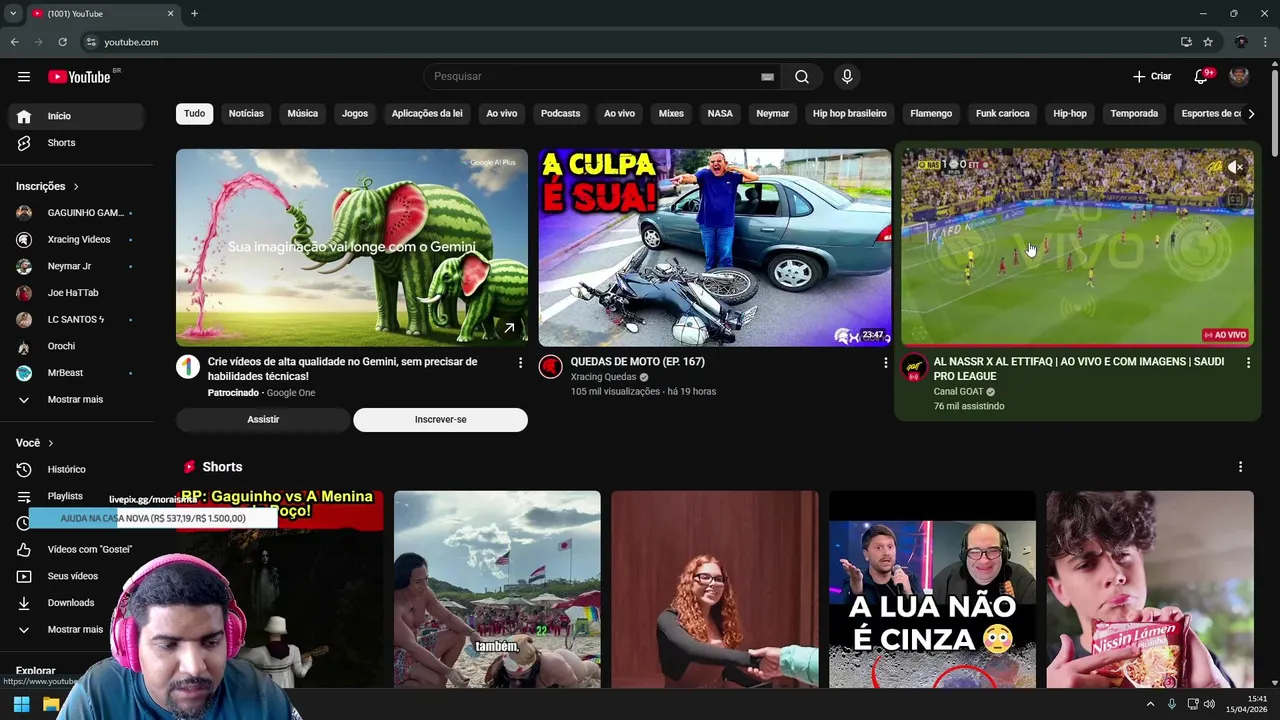Open the hamburger guide menu
Image resolution: width=1280 pixels, height=720 pixels.
(x=24, y=77)
